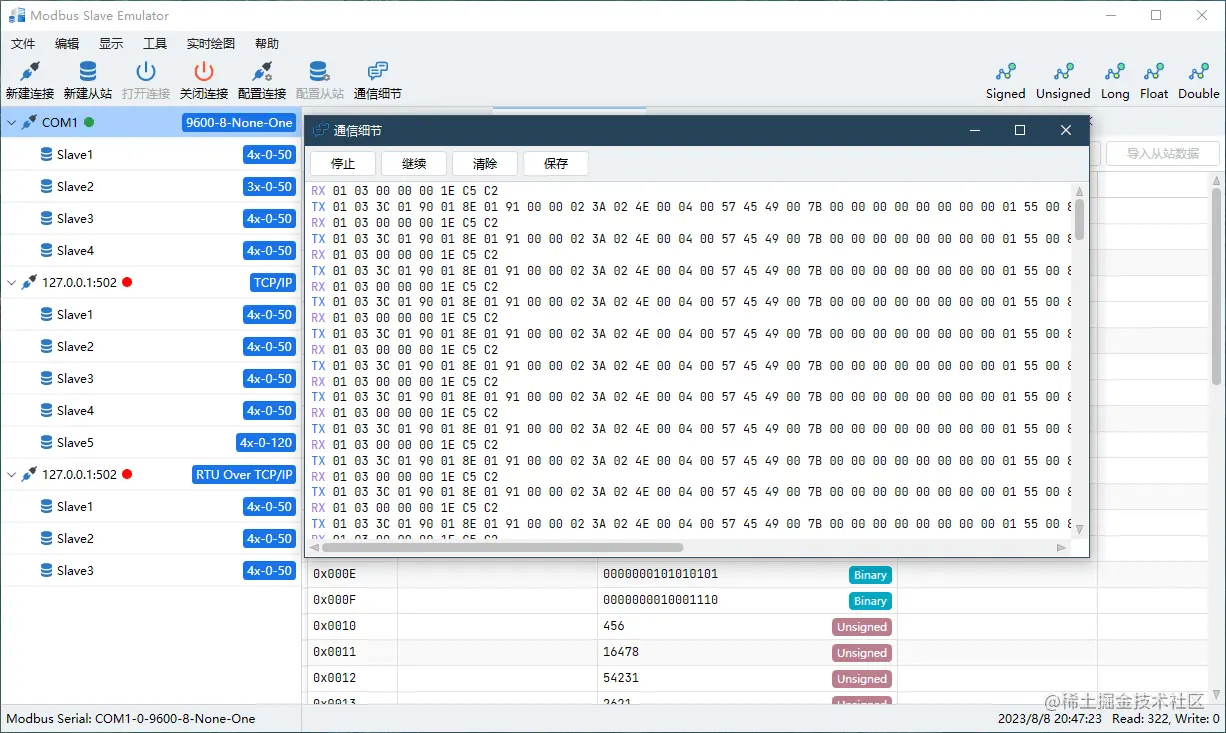The width and height of the screenshot is (1226, 733).
Task: Click the 清除 button
Action: 485,164
